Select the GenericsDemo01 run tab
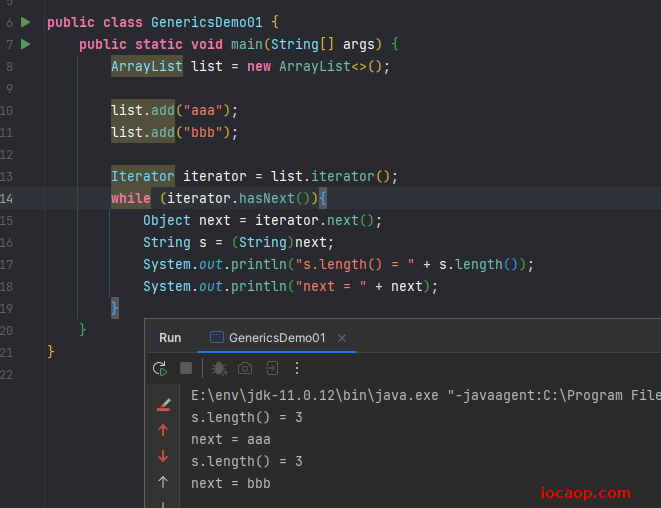This screenshot has height=508, width=661. (x=277, y=338)
